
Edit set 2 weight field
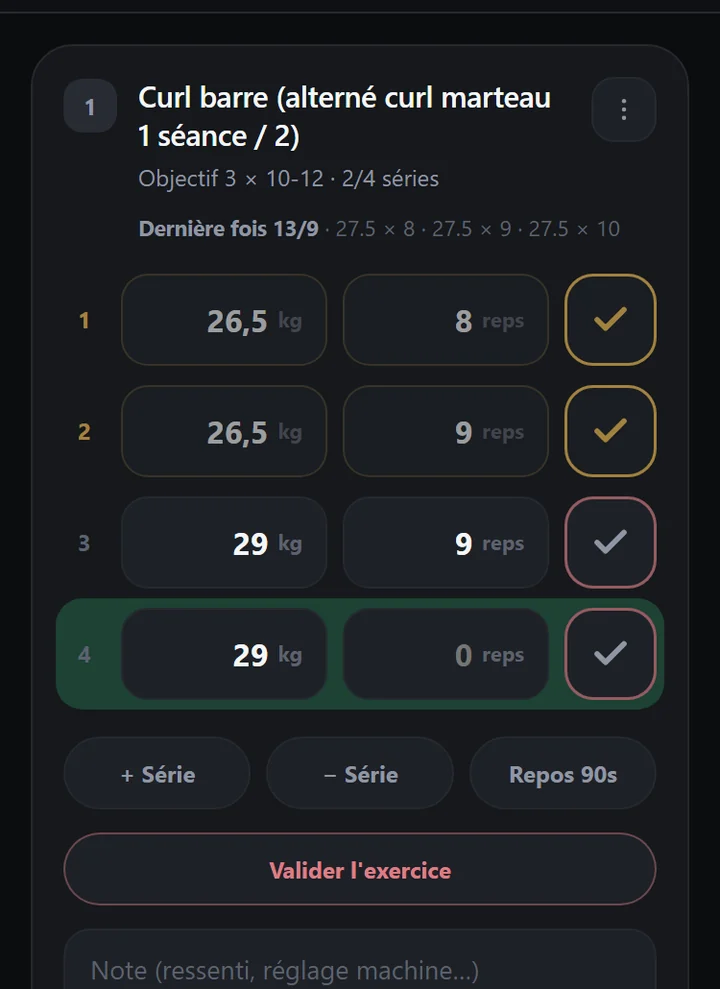(x=224, y=431)
